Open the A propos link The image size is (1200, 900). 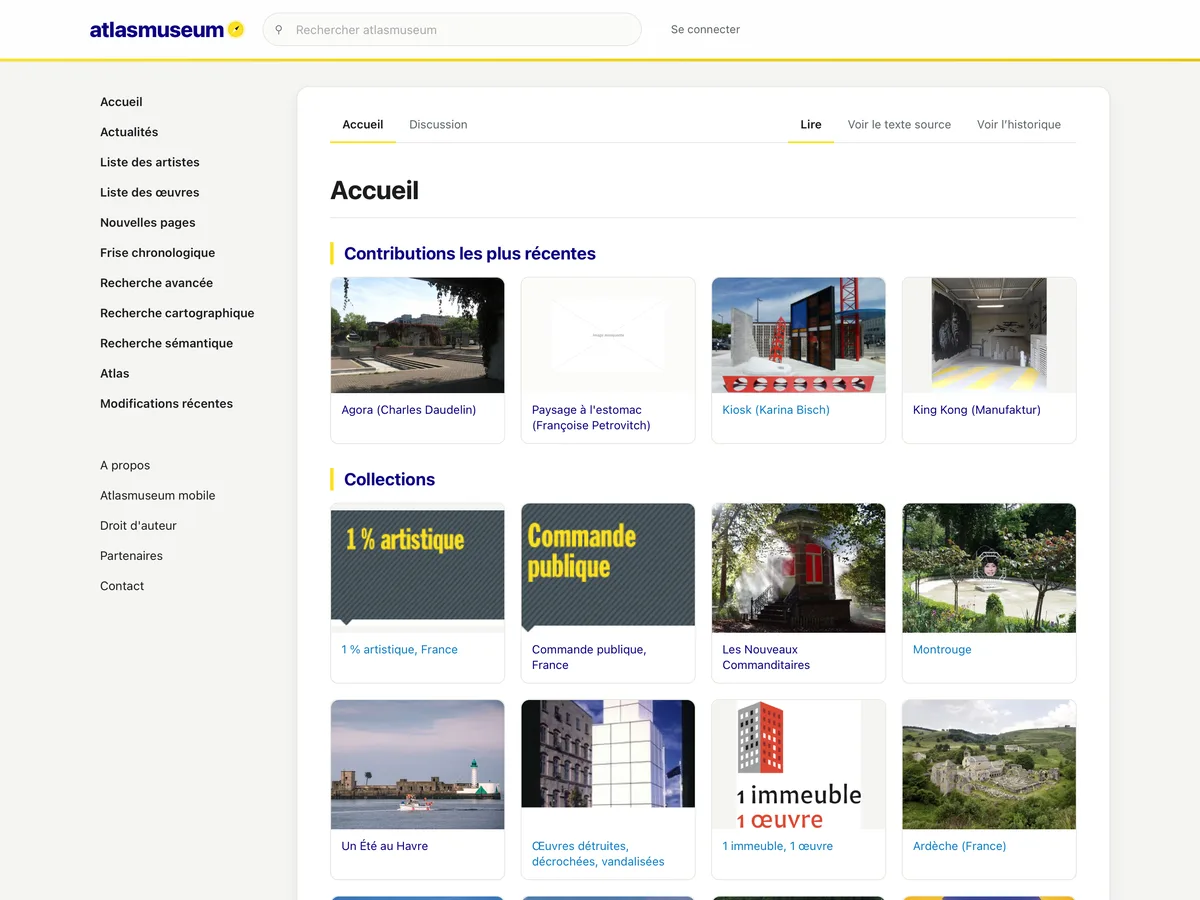click(125, 465)
